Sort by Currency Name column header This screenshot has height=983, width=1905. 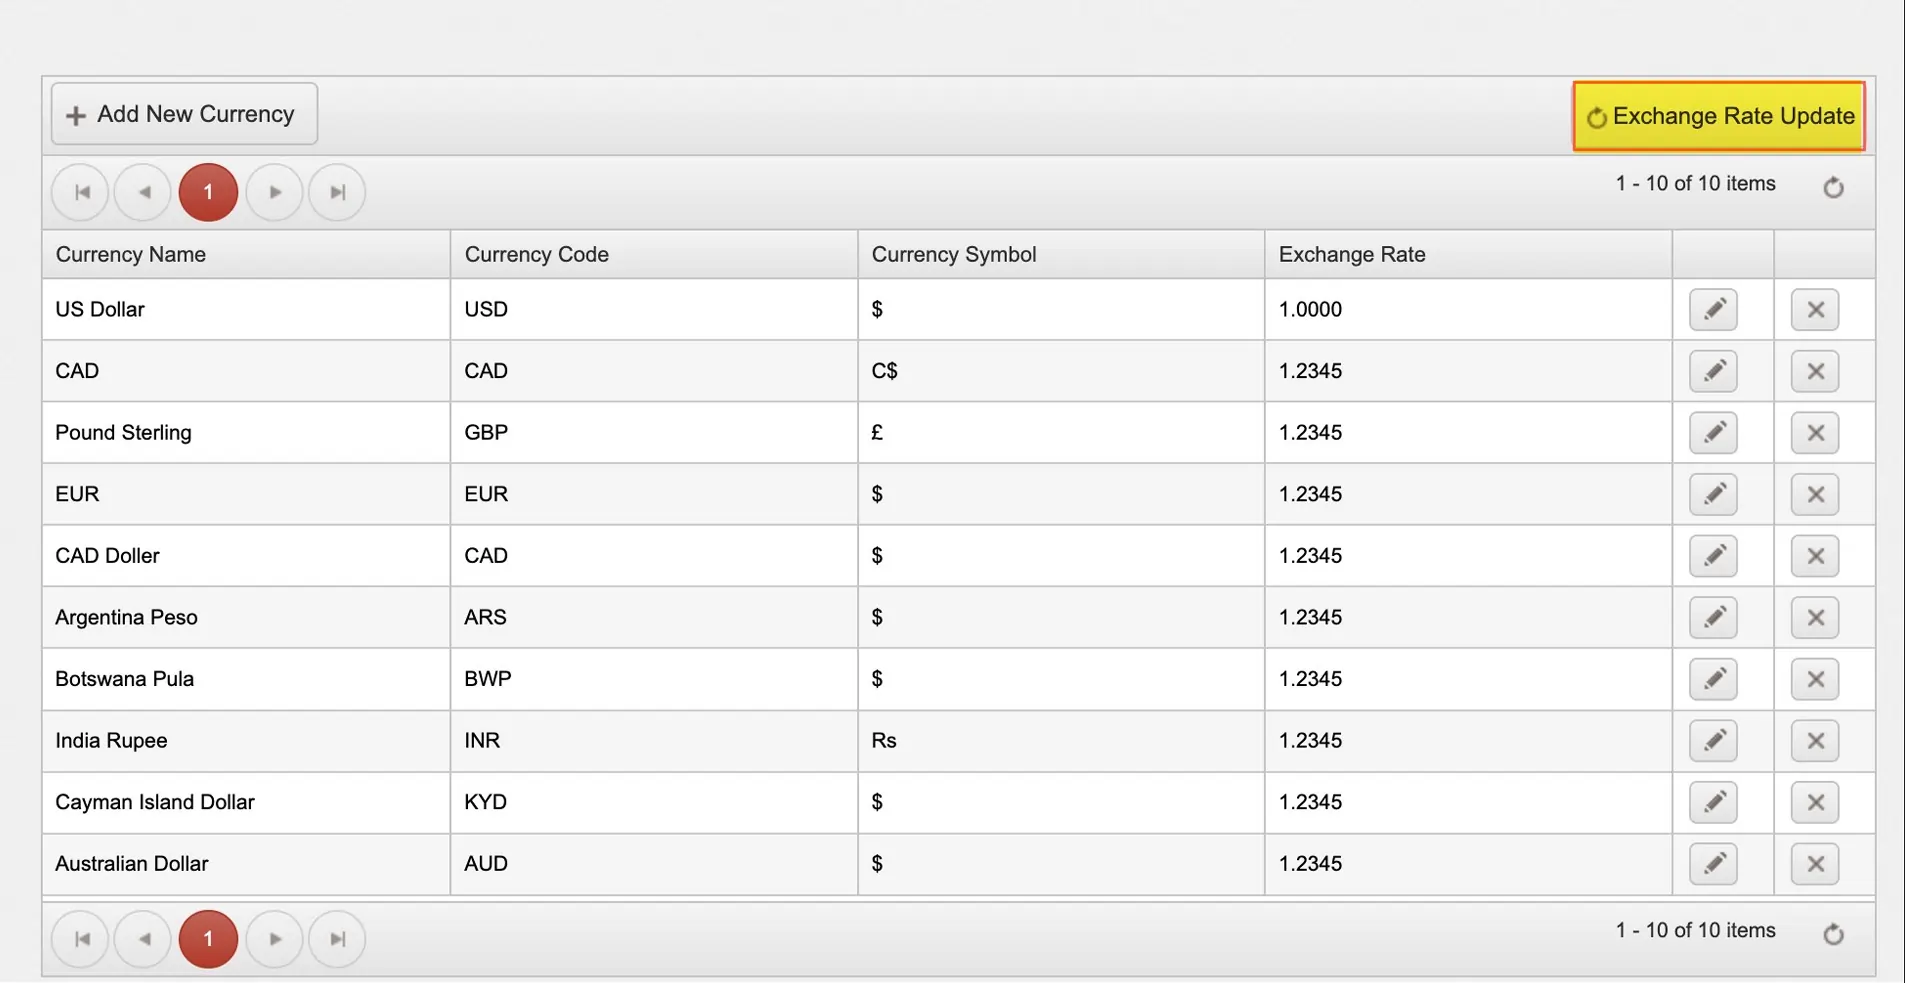pos(246,254)
